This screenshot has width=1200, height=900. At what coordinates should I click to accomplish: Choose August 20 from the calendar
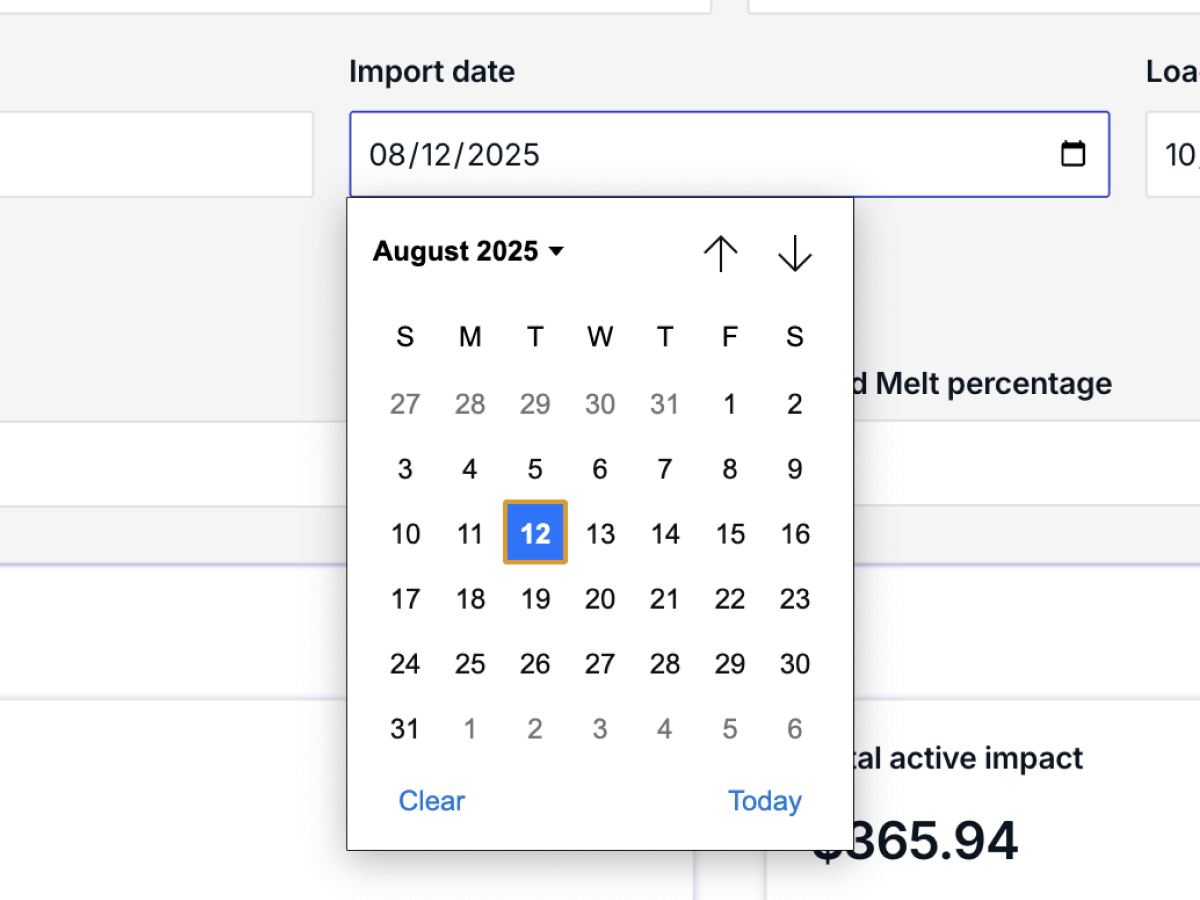point(600,599)
